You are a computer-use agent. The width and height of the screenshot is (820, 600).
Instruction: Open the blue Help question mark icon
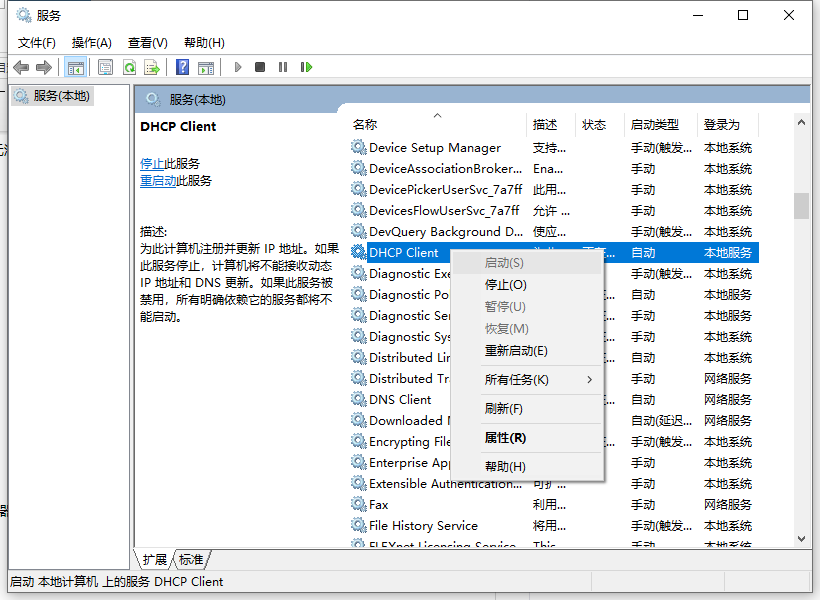tap(182, 67)
